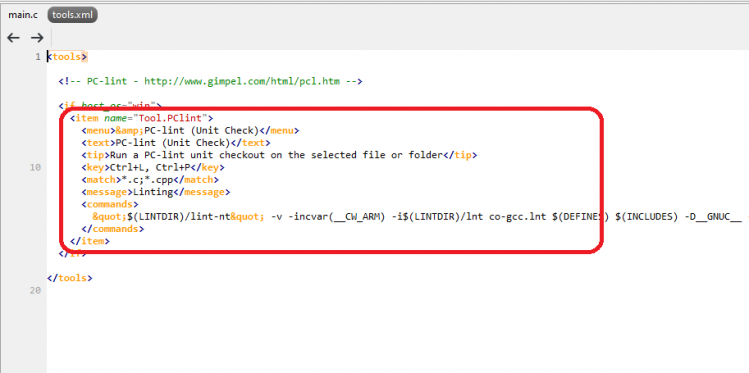Click the <message> Linting line
The image size is (749, 373).
[x=156, y=192]
